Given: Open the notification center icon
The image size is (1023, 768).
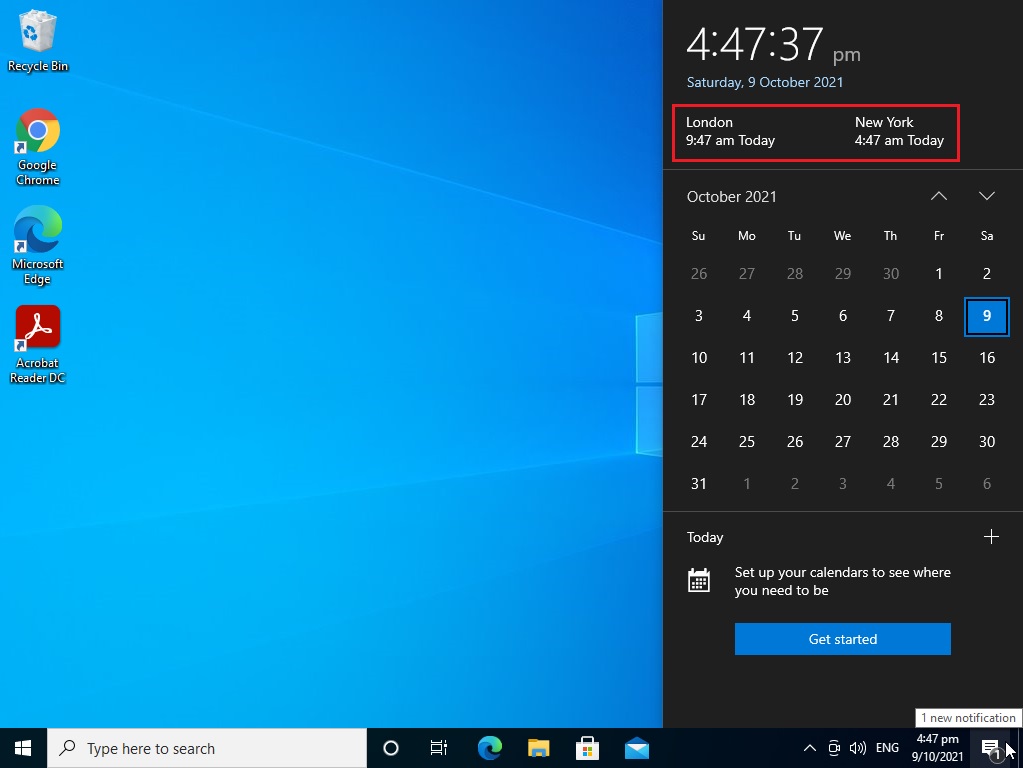Looking at the screenshot, I should pos(990,748).
